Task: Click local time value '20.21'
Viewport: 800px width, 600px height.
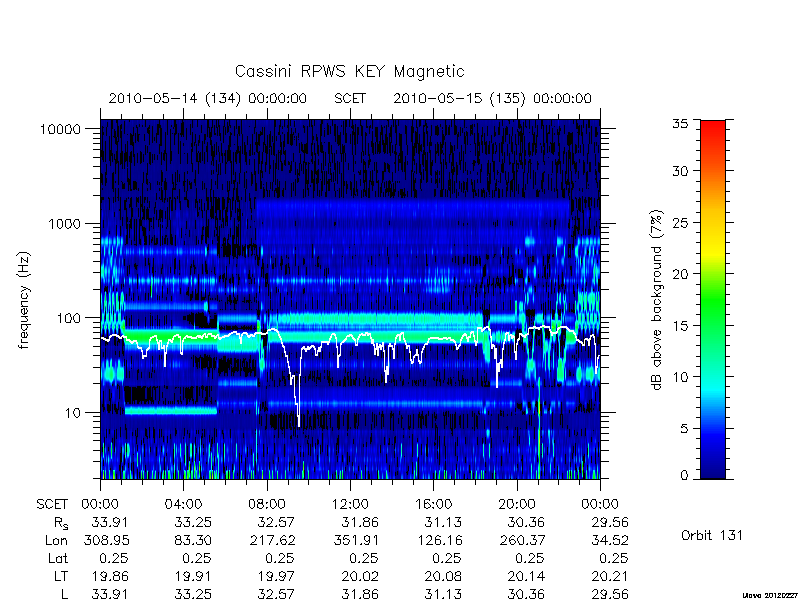Action: coord(610,577)
